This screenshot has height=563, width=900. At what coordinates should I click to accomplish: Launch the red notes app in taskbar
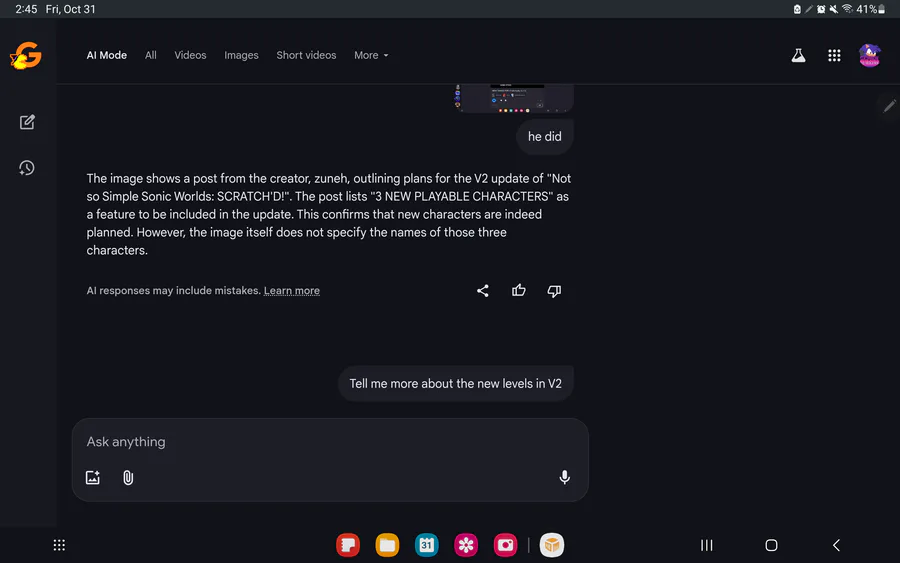(x=348, y=545)
